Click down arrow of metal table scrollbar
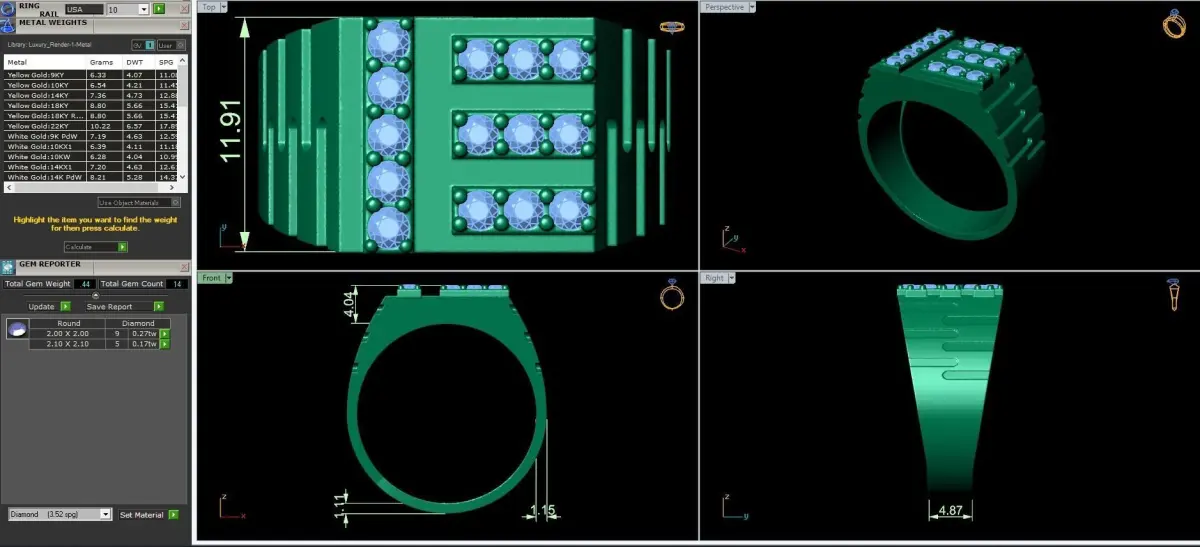Screen dimensions: 1200x547 183,177
